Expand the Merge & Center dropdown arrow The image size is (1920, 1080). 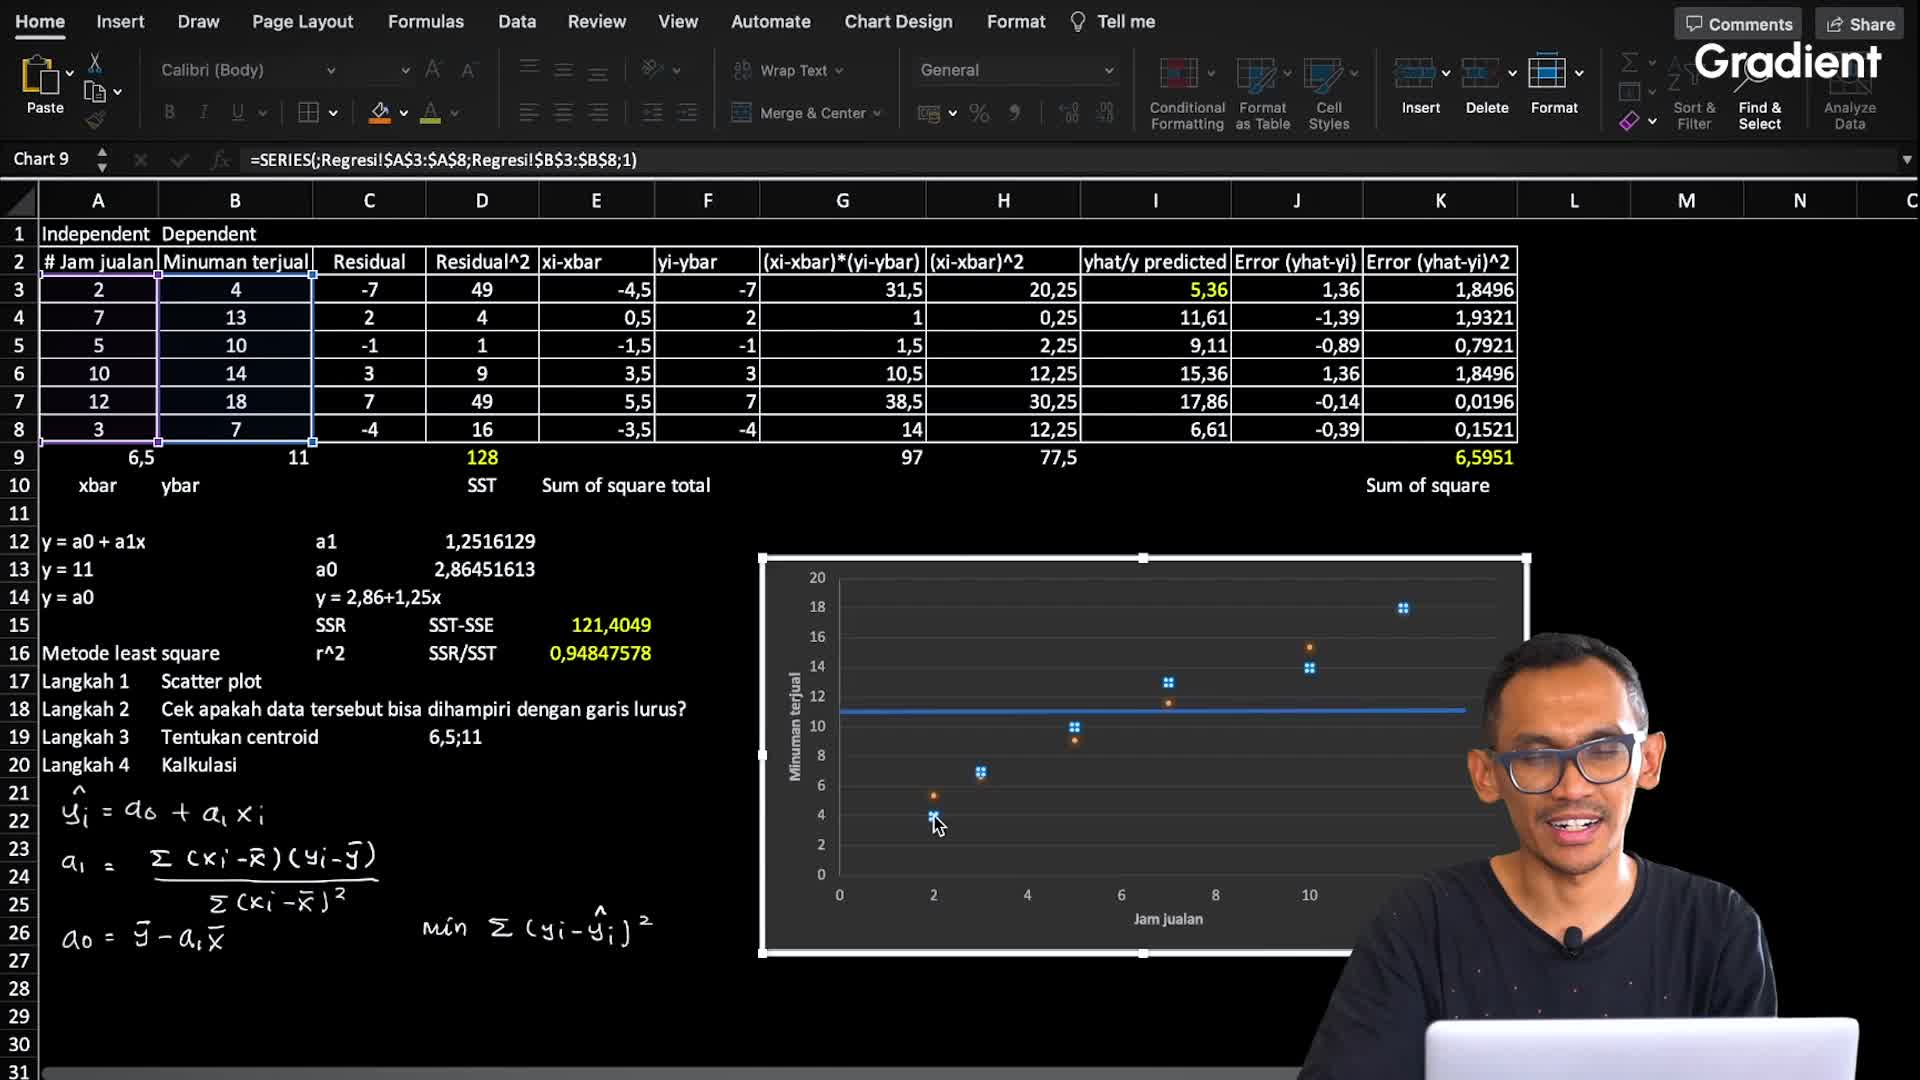click(877, 113)
